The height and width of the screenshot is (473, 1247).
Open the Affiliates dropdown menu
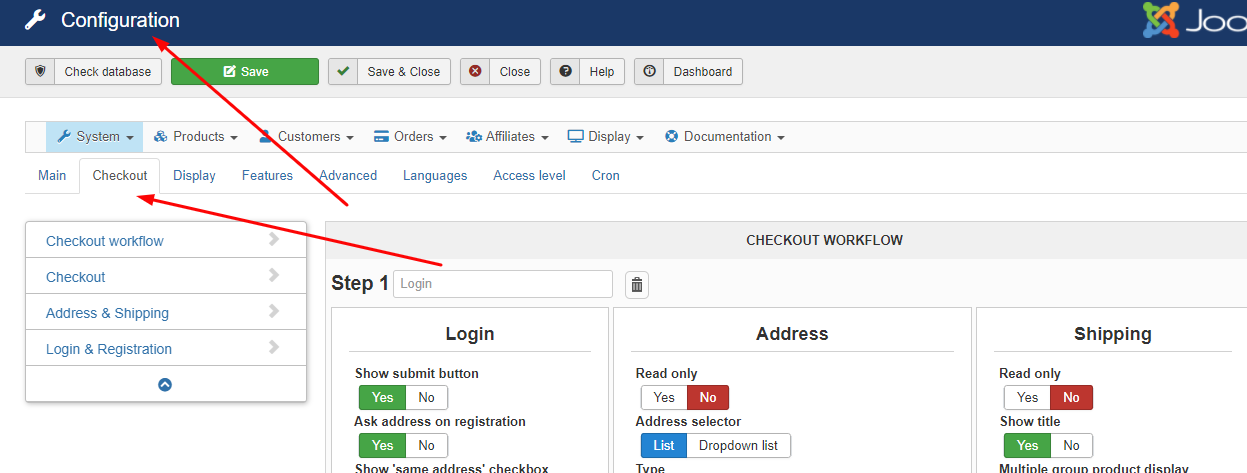click(x=507, y=137)
